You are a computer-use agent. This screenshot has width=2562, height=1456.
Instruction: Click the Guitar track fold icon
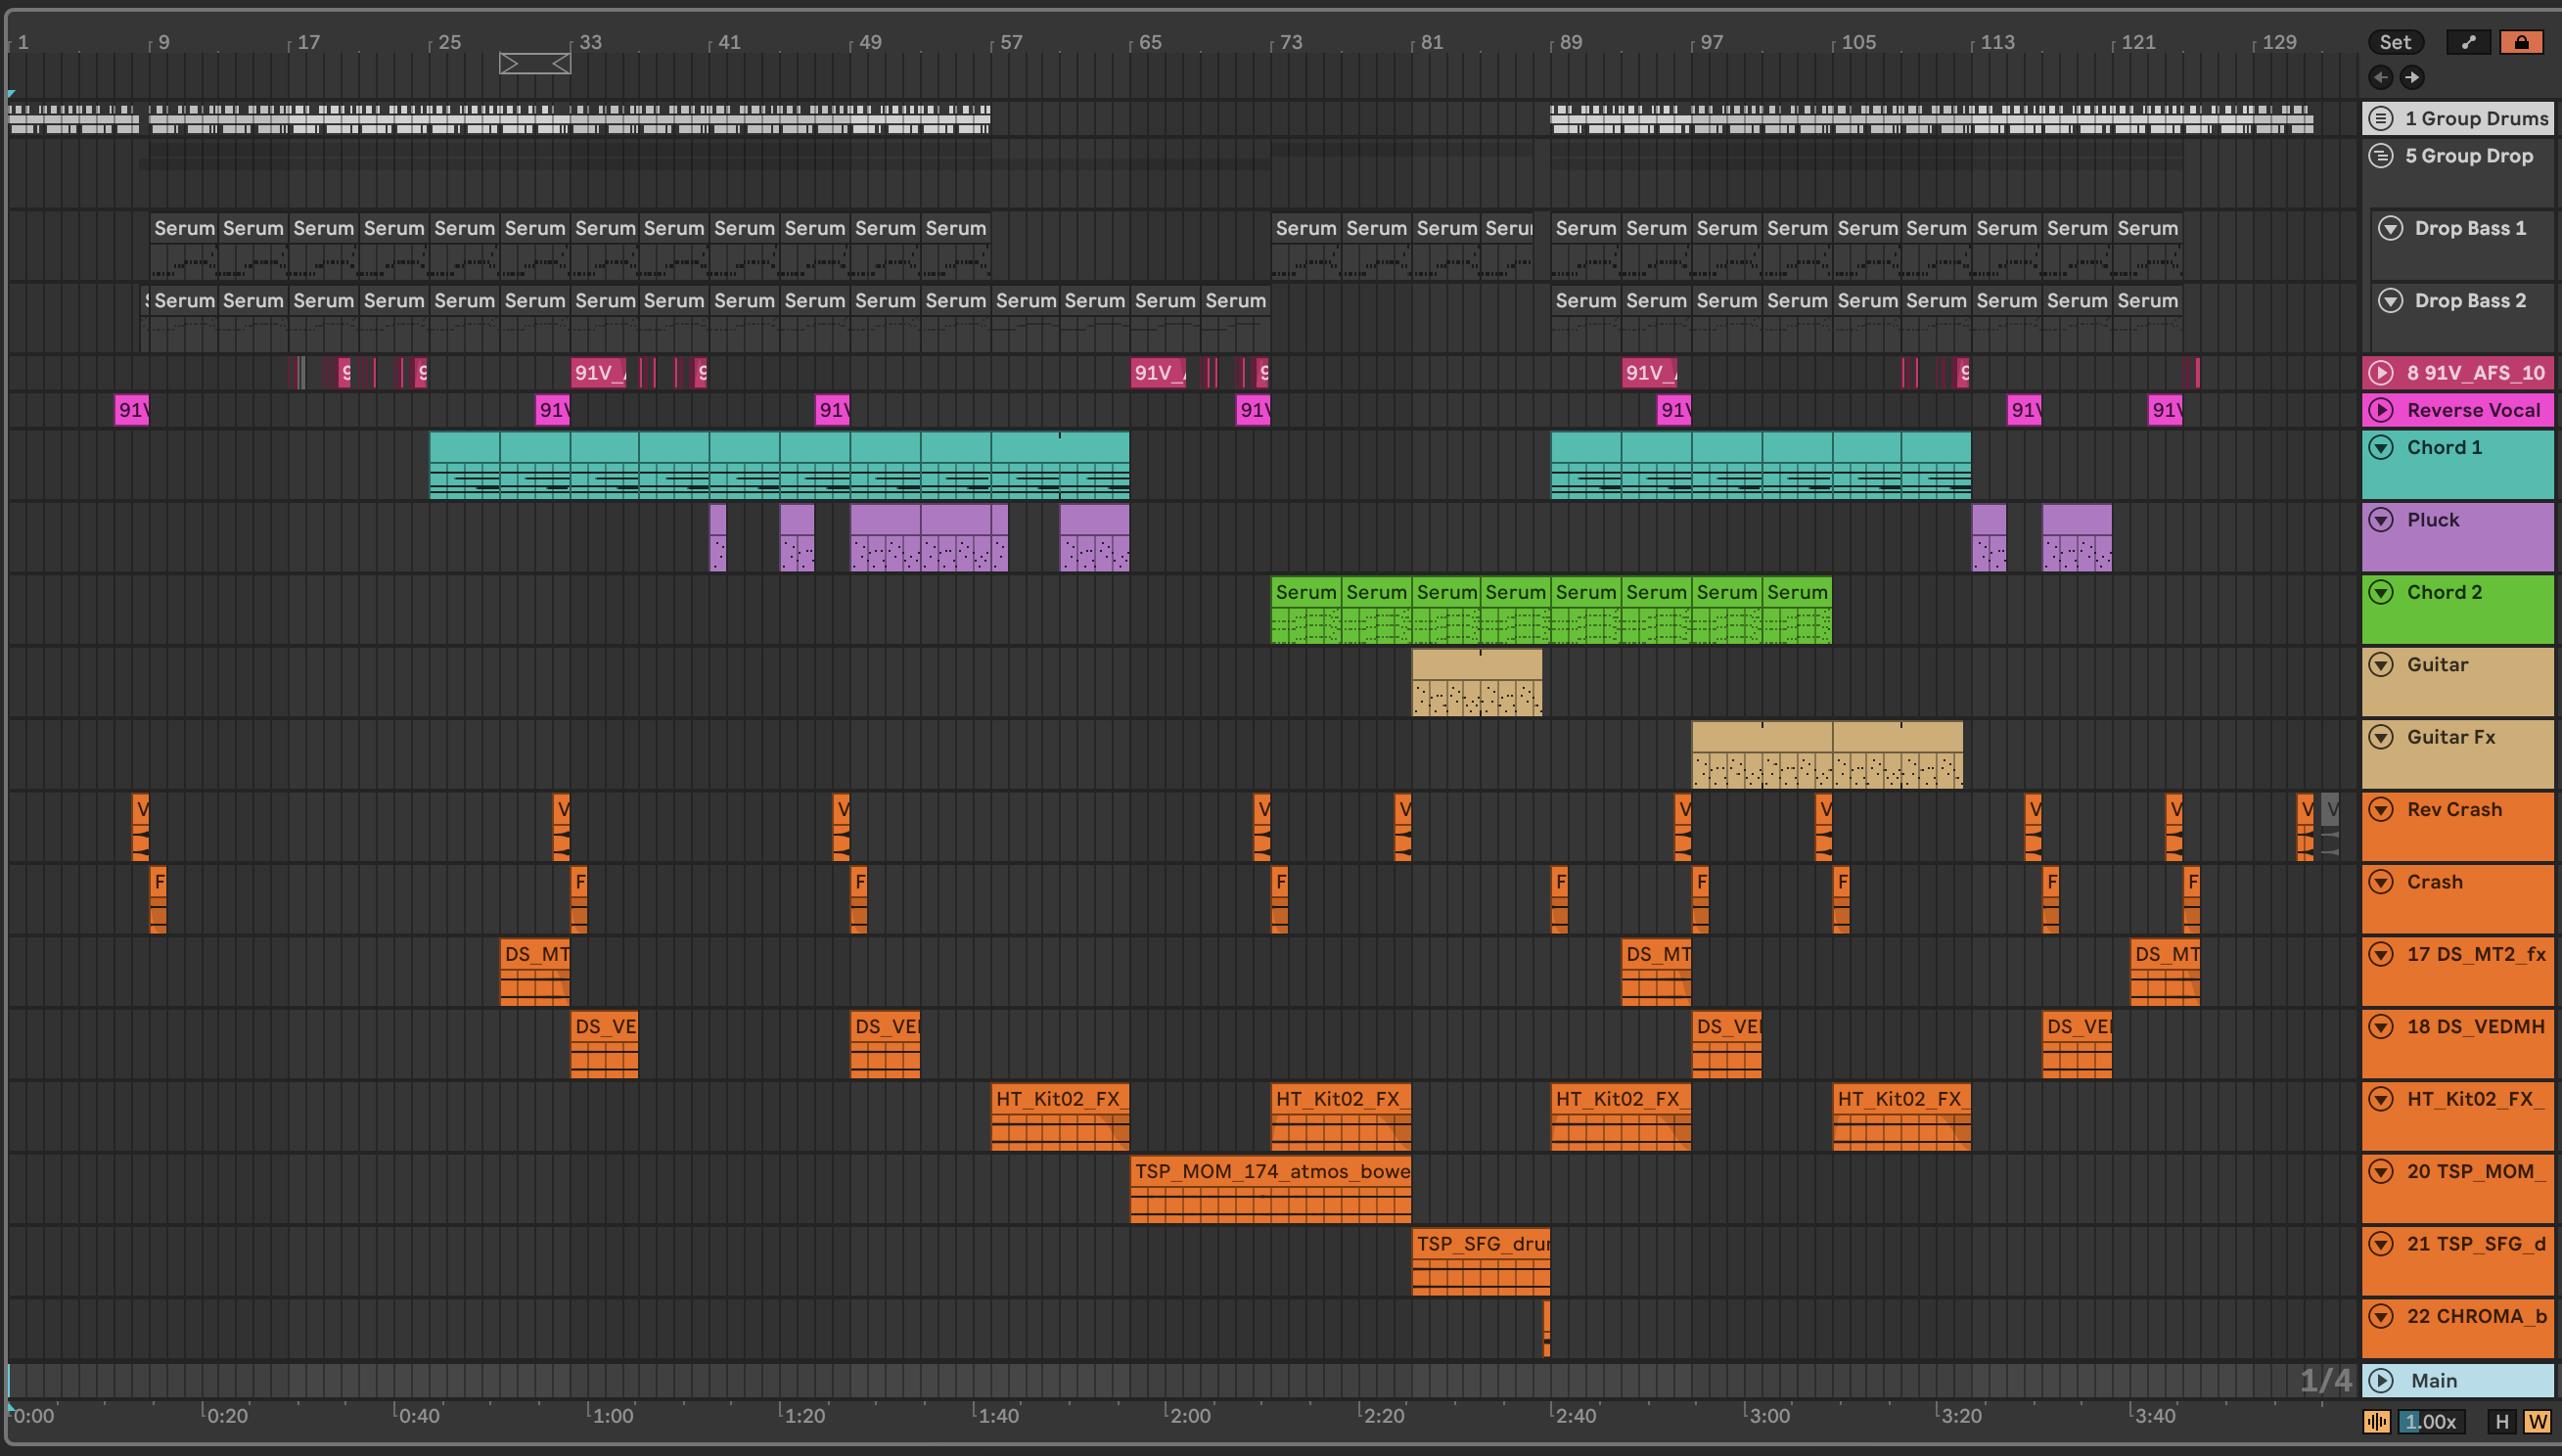pyautogui.click(x=2381, y=665)
